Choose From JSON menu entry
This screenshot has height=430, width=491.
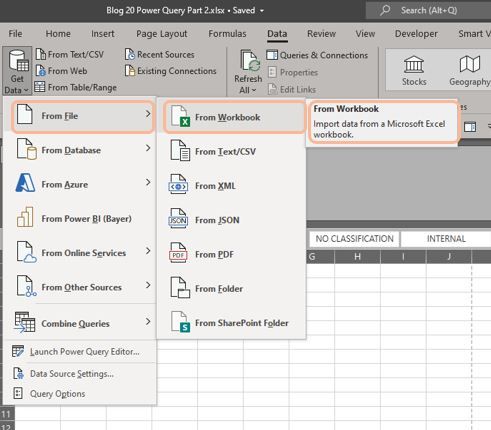point(231,220)
